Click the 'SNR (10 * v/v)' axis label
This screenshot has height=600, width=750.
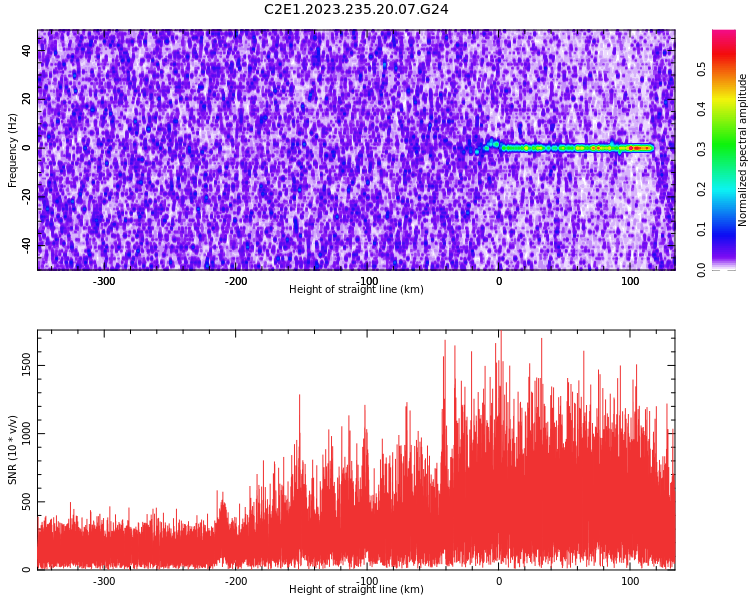pyautogui.click(x=12, y=449)
